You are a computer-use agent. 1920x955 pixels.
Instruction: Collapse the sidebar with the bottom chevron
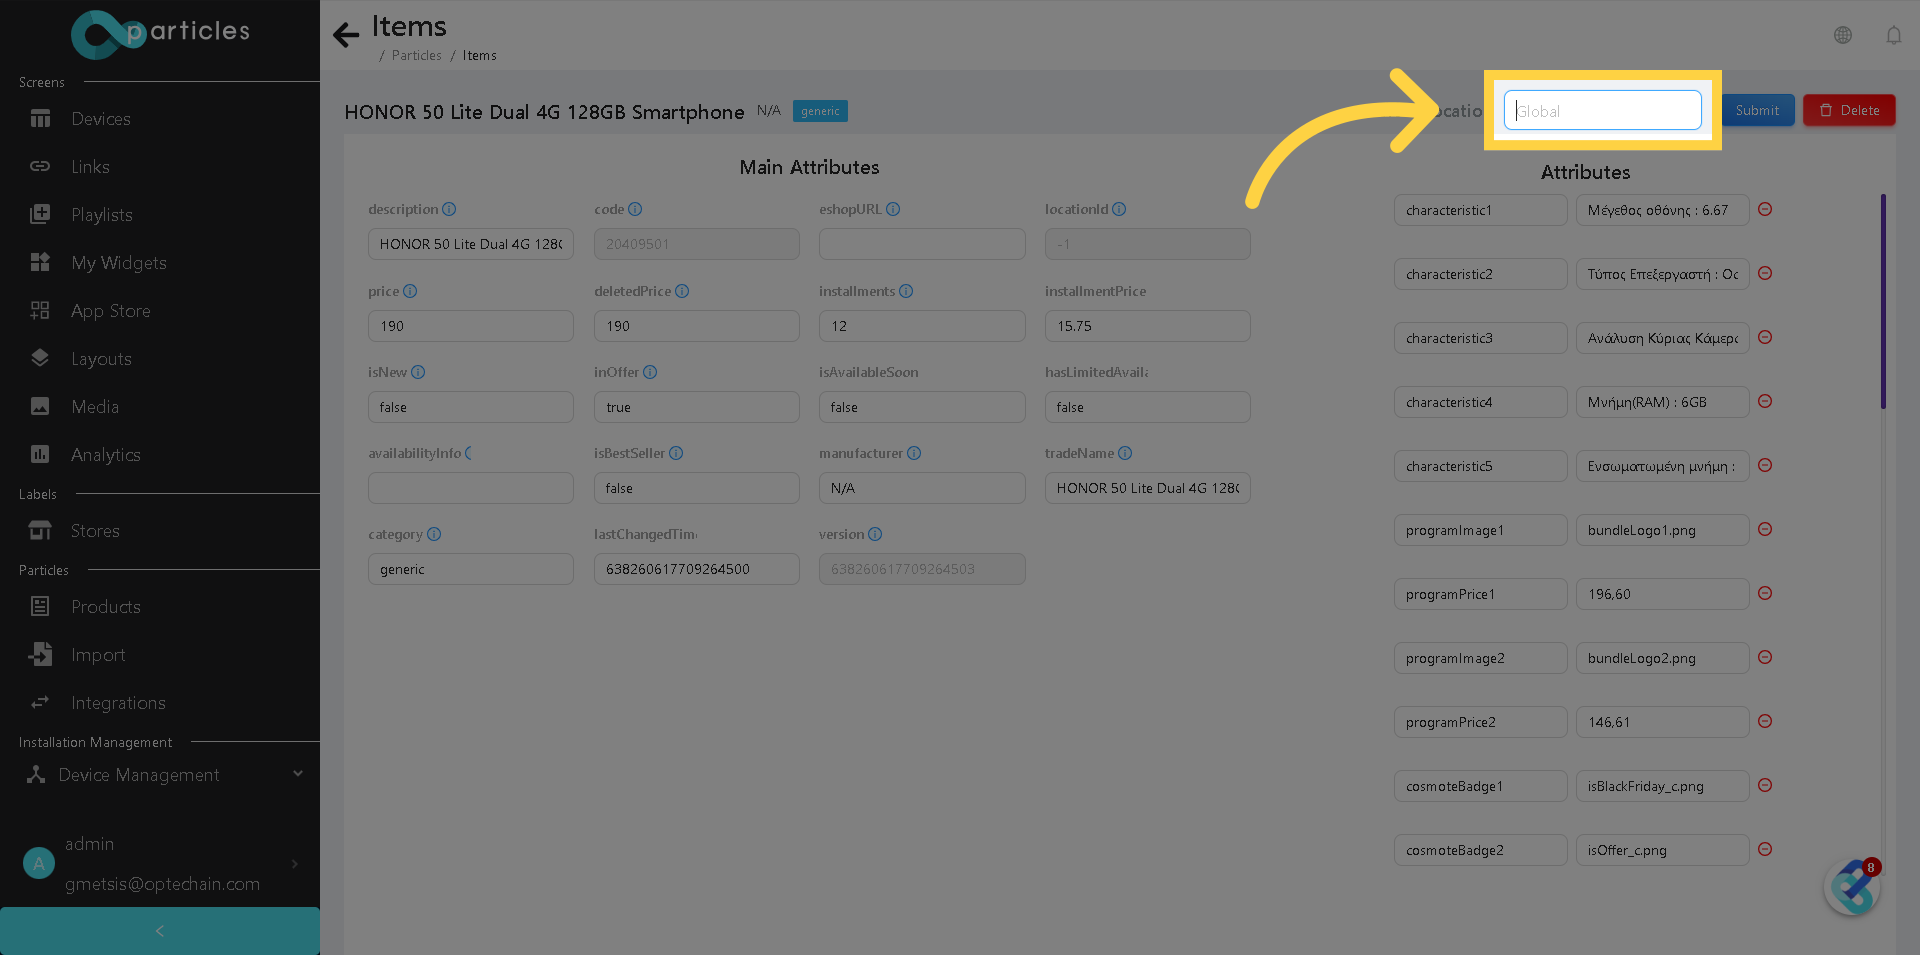(160, 931)
